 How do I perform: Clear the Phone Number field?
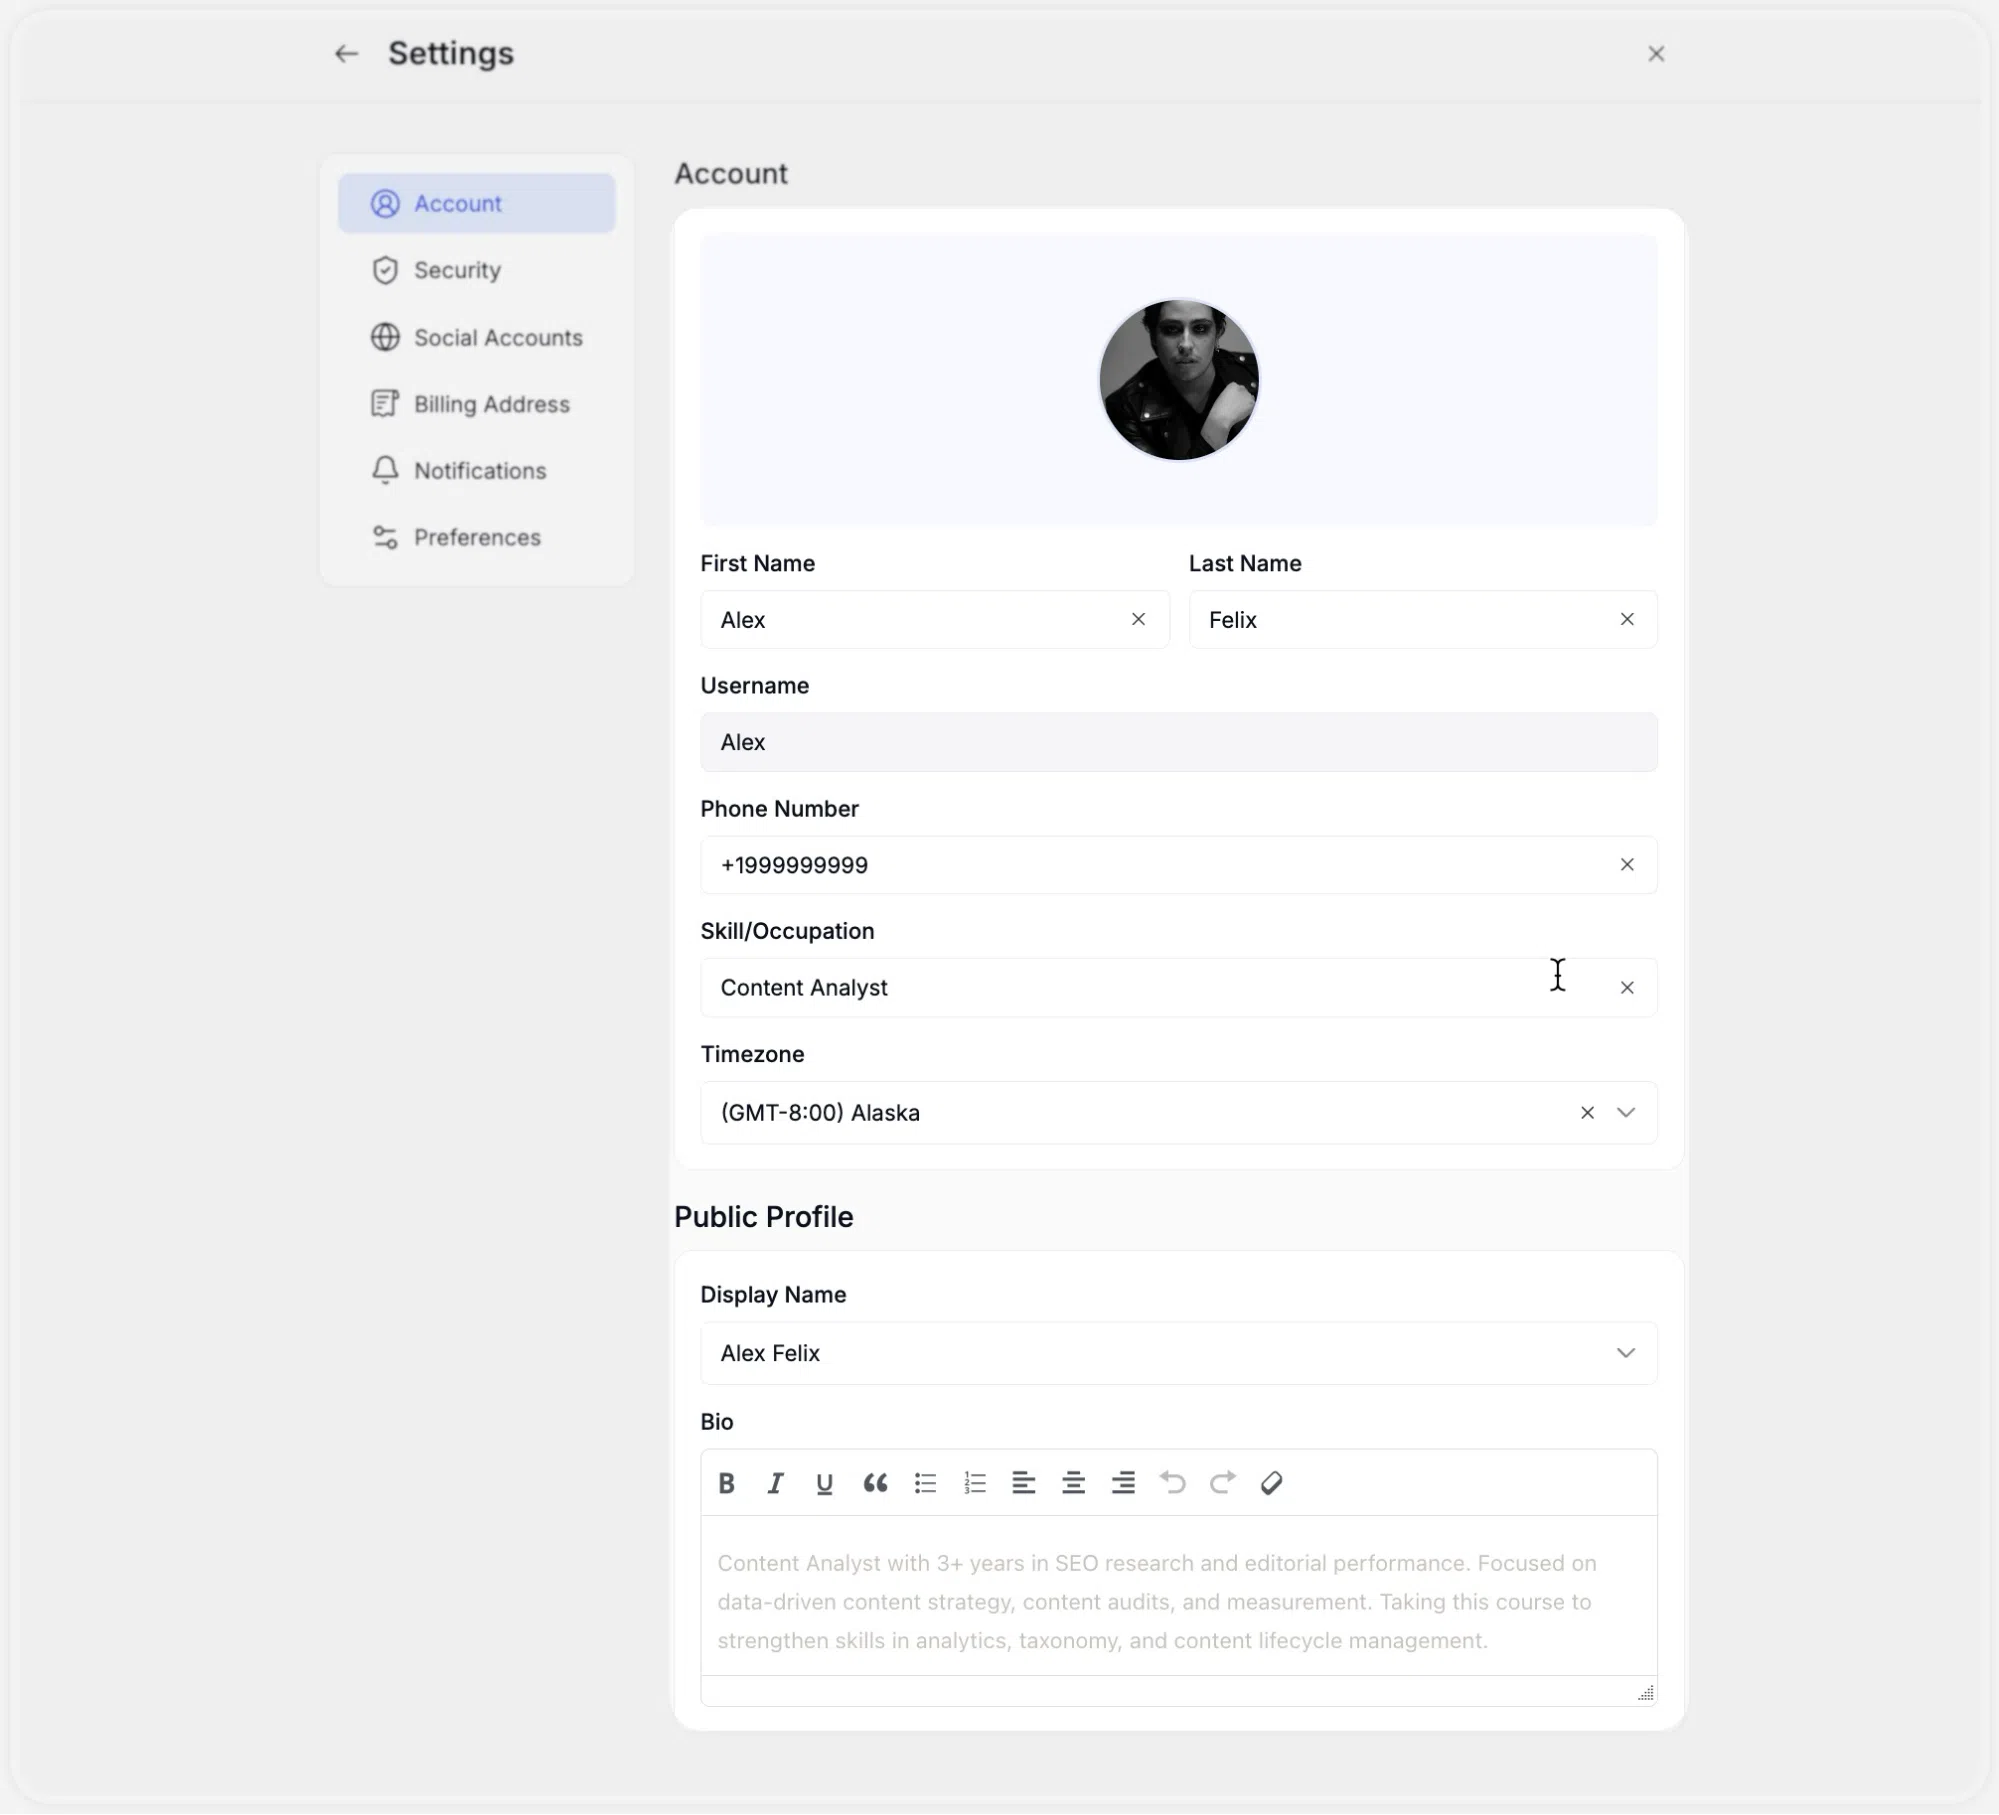click(x=1627, y=865)
